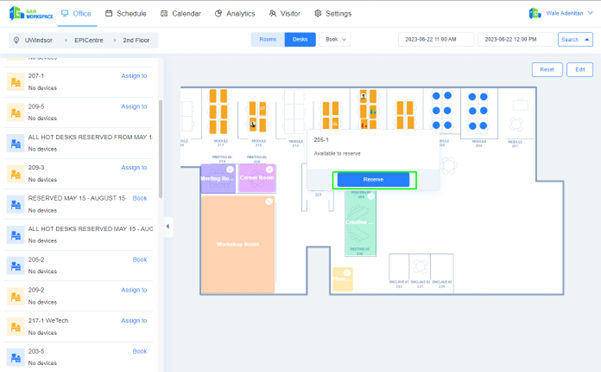Screen dimensions: 601x372
Task: Click the blue hot desk icon for 205-2
Action: 15,265
